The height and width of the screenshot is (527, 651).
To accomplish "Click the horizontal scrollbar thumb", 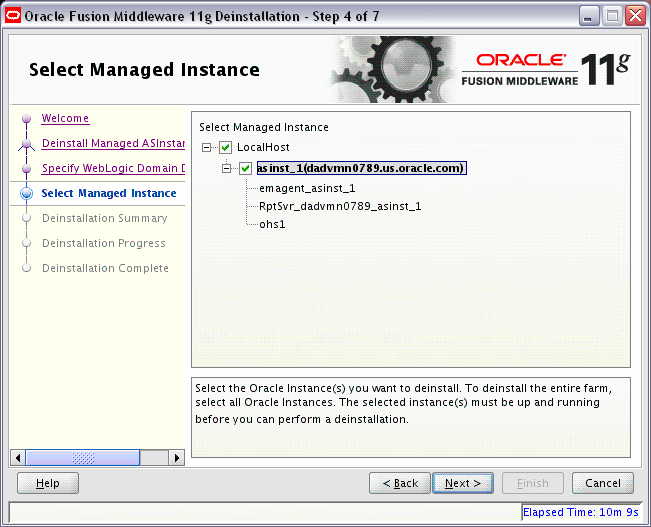I will coord(83,458).
